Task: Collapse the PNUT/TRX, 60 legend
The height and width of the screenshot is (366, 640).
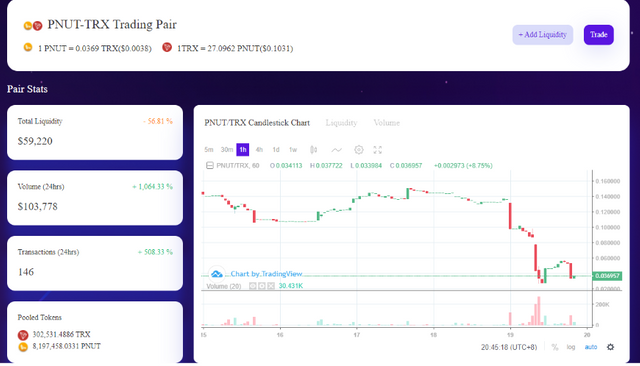Action: [x=210, y=165]
